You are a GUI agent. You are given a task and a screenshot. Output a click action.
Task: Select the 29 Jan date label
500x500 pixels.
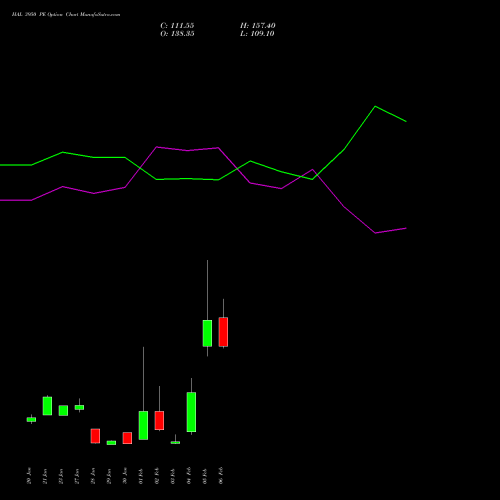click(x=109, y=476)
